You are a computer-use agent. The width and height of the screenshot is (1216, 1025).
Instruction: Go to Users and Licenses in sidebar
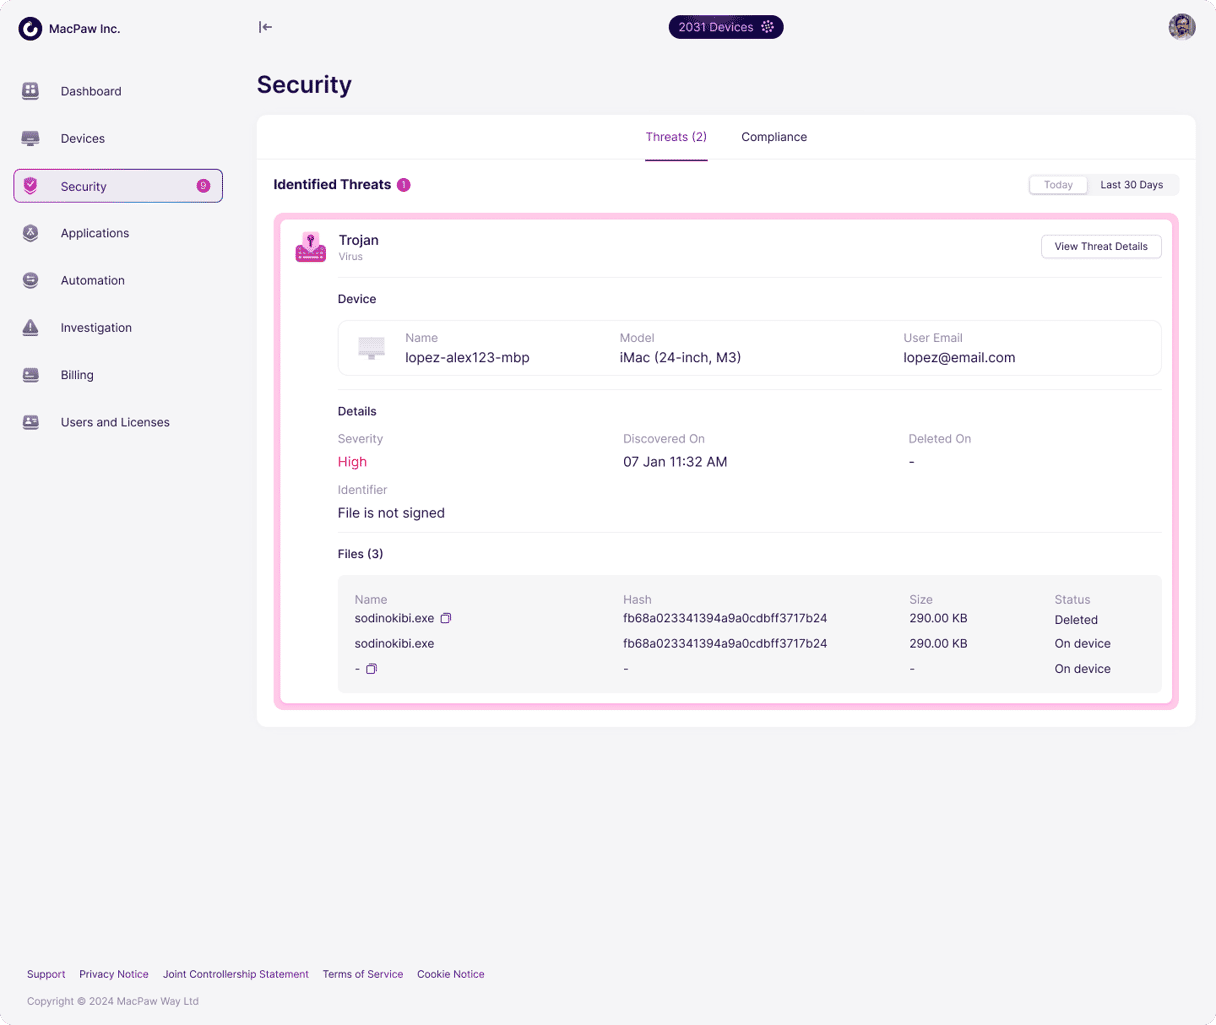click(115, 422)
